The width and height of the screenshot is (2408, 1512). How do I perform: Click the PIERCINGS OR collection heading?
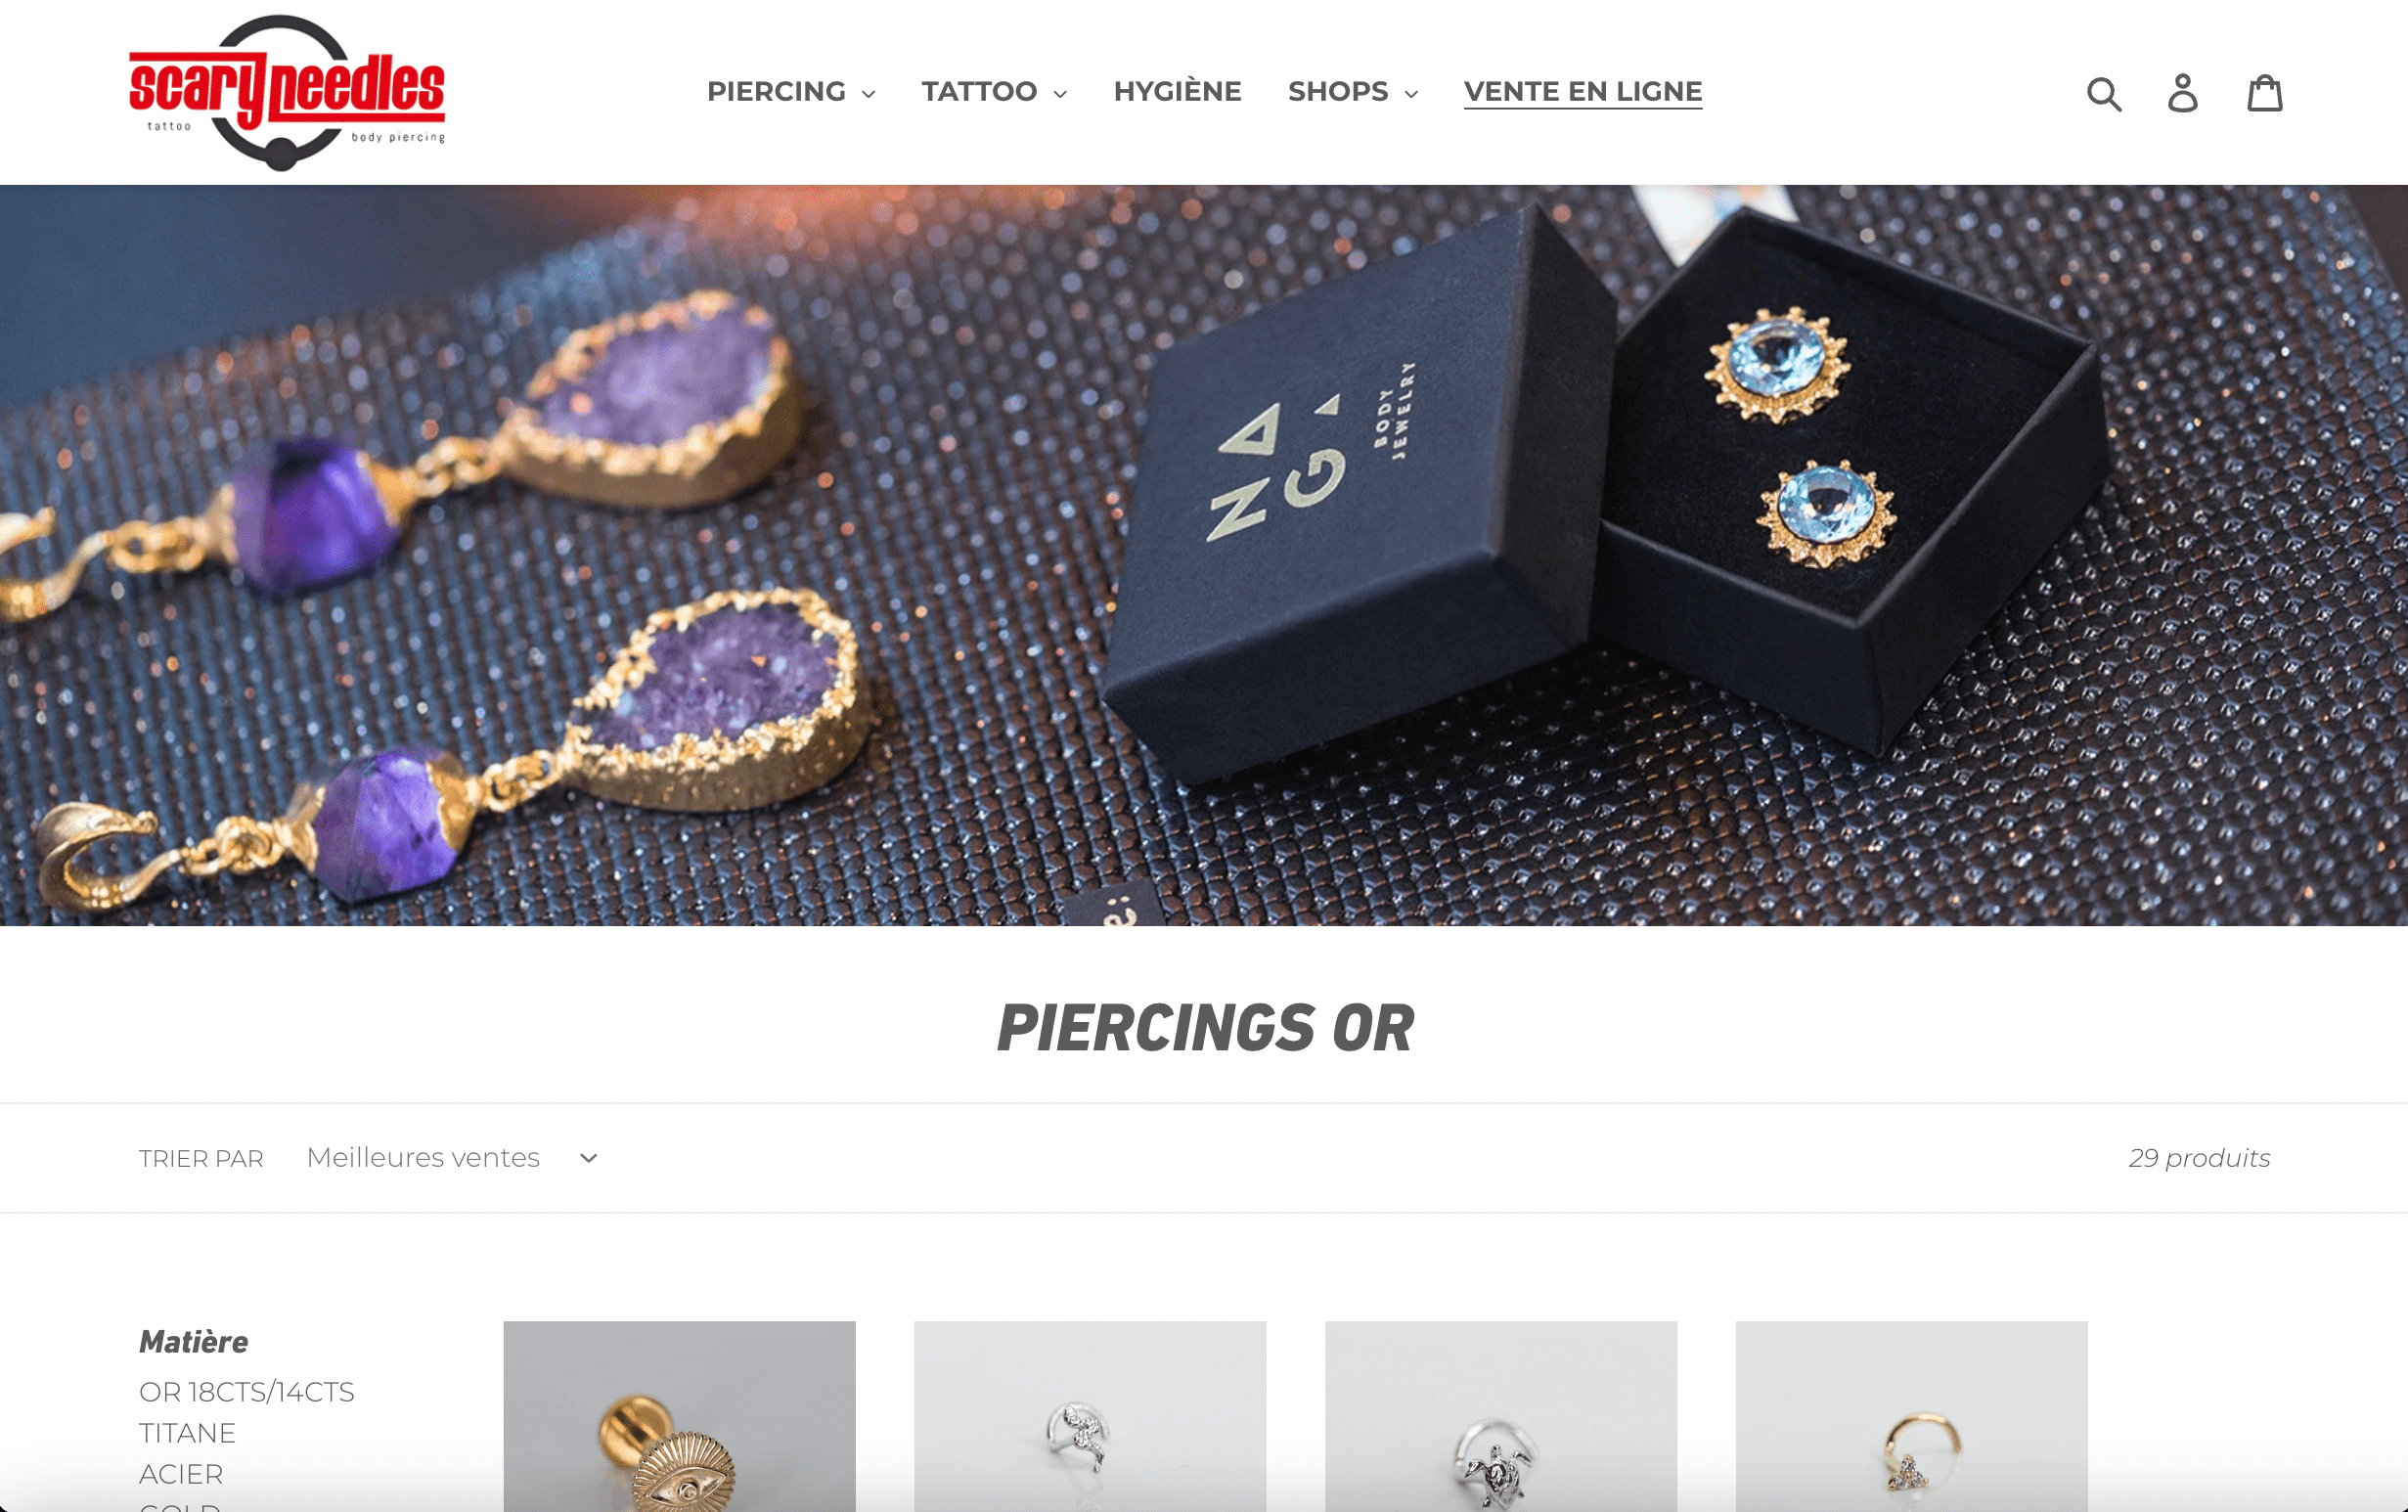[x=1205, y=1028]
